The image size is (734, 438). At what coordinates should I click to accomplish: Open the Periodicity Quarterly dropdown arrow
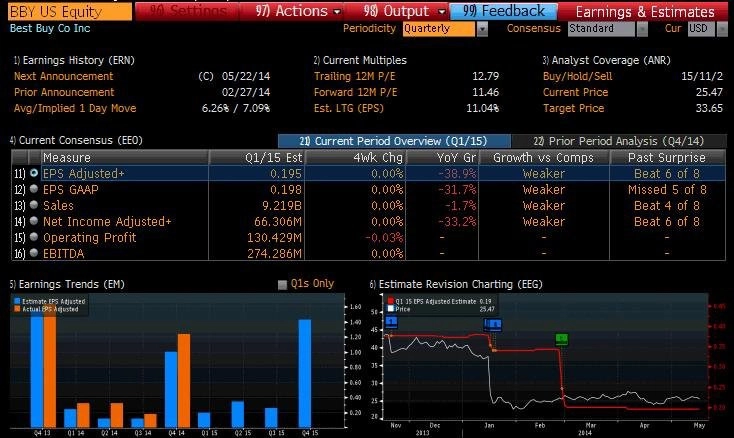point(482,29)
